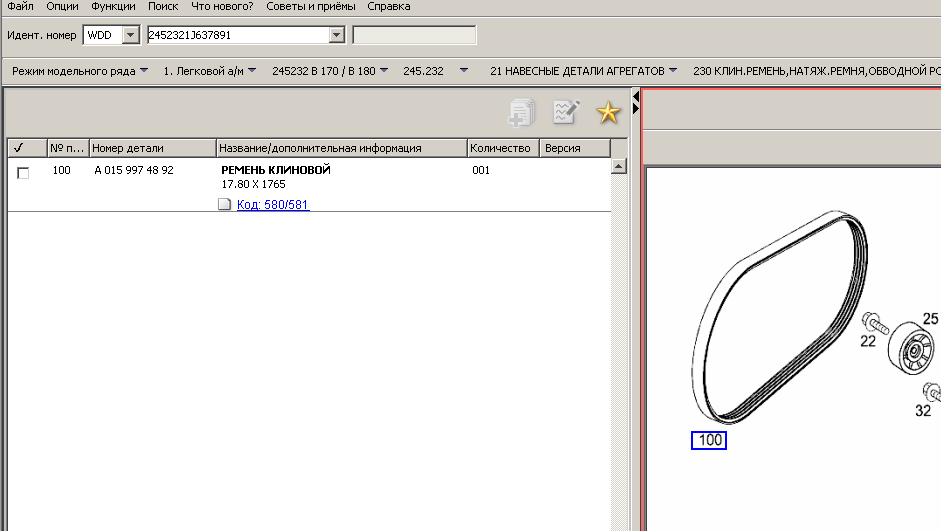The image size is (941, 531).
Task: Click the scroll up arrow of parts list
Action: point(618,166)
